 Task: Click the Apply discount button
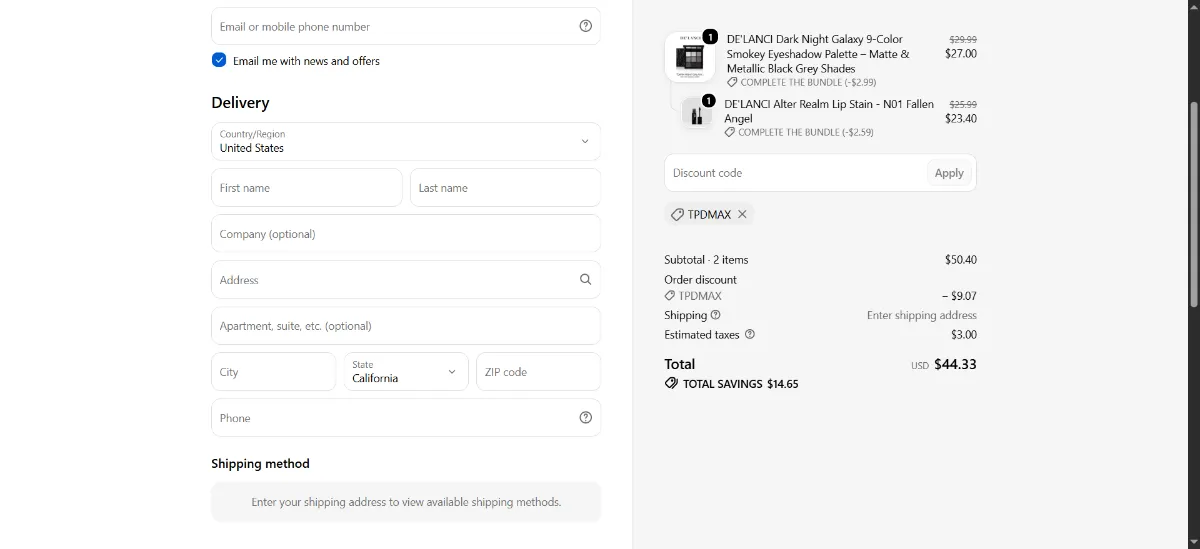click(949, 173)
